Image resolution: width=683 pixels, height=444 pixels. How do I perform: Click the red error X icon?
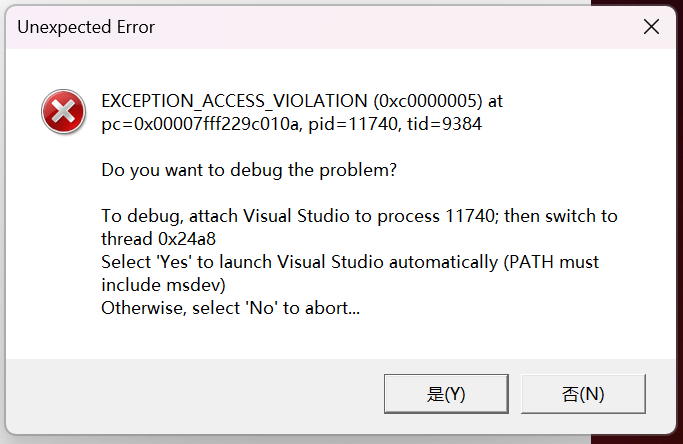[x=63, y=111]
